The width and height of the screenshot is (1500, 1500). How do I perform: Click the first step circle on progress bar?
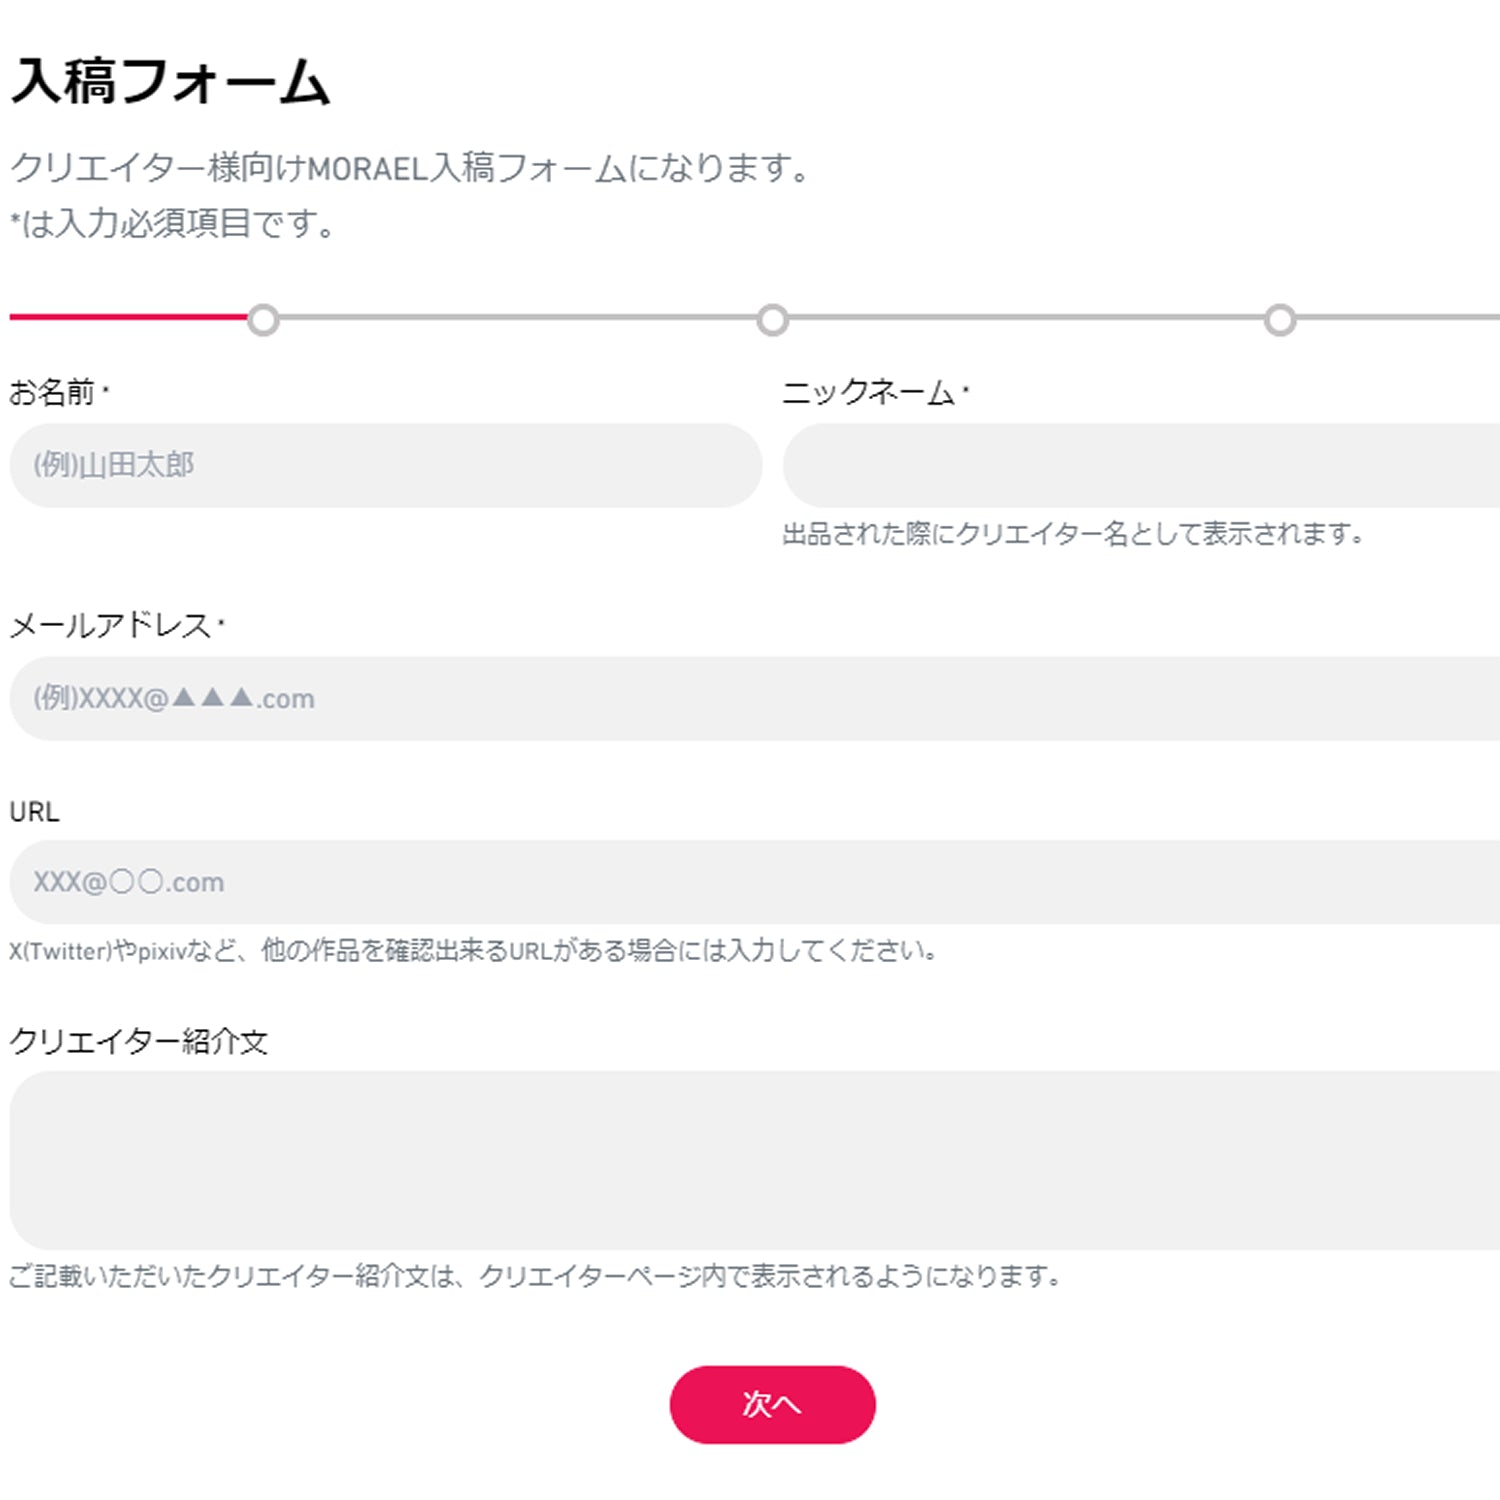pos(263,320)
